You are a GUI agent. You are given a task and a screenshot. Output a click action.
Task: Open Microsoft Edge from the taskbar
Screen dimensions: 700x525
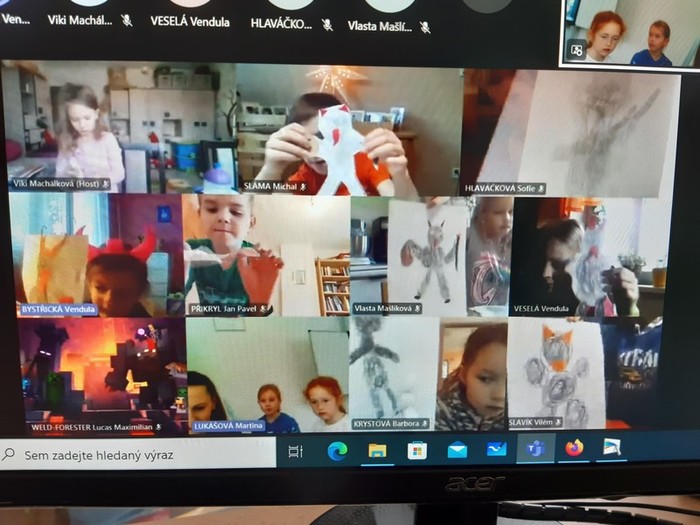(338, 451)
